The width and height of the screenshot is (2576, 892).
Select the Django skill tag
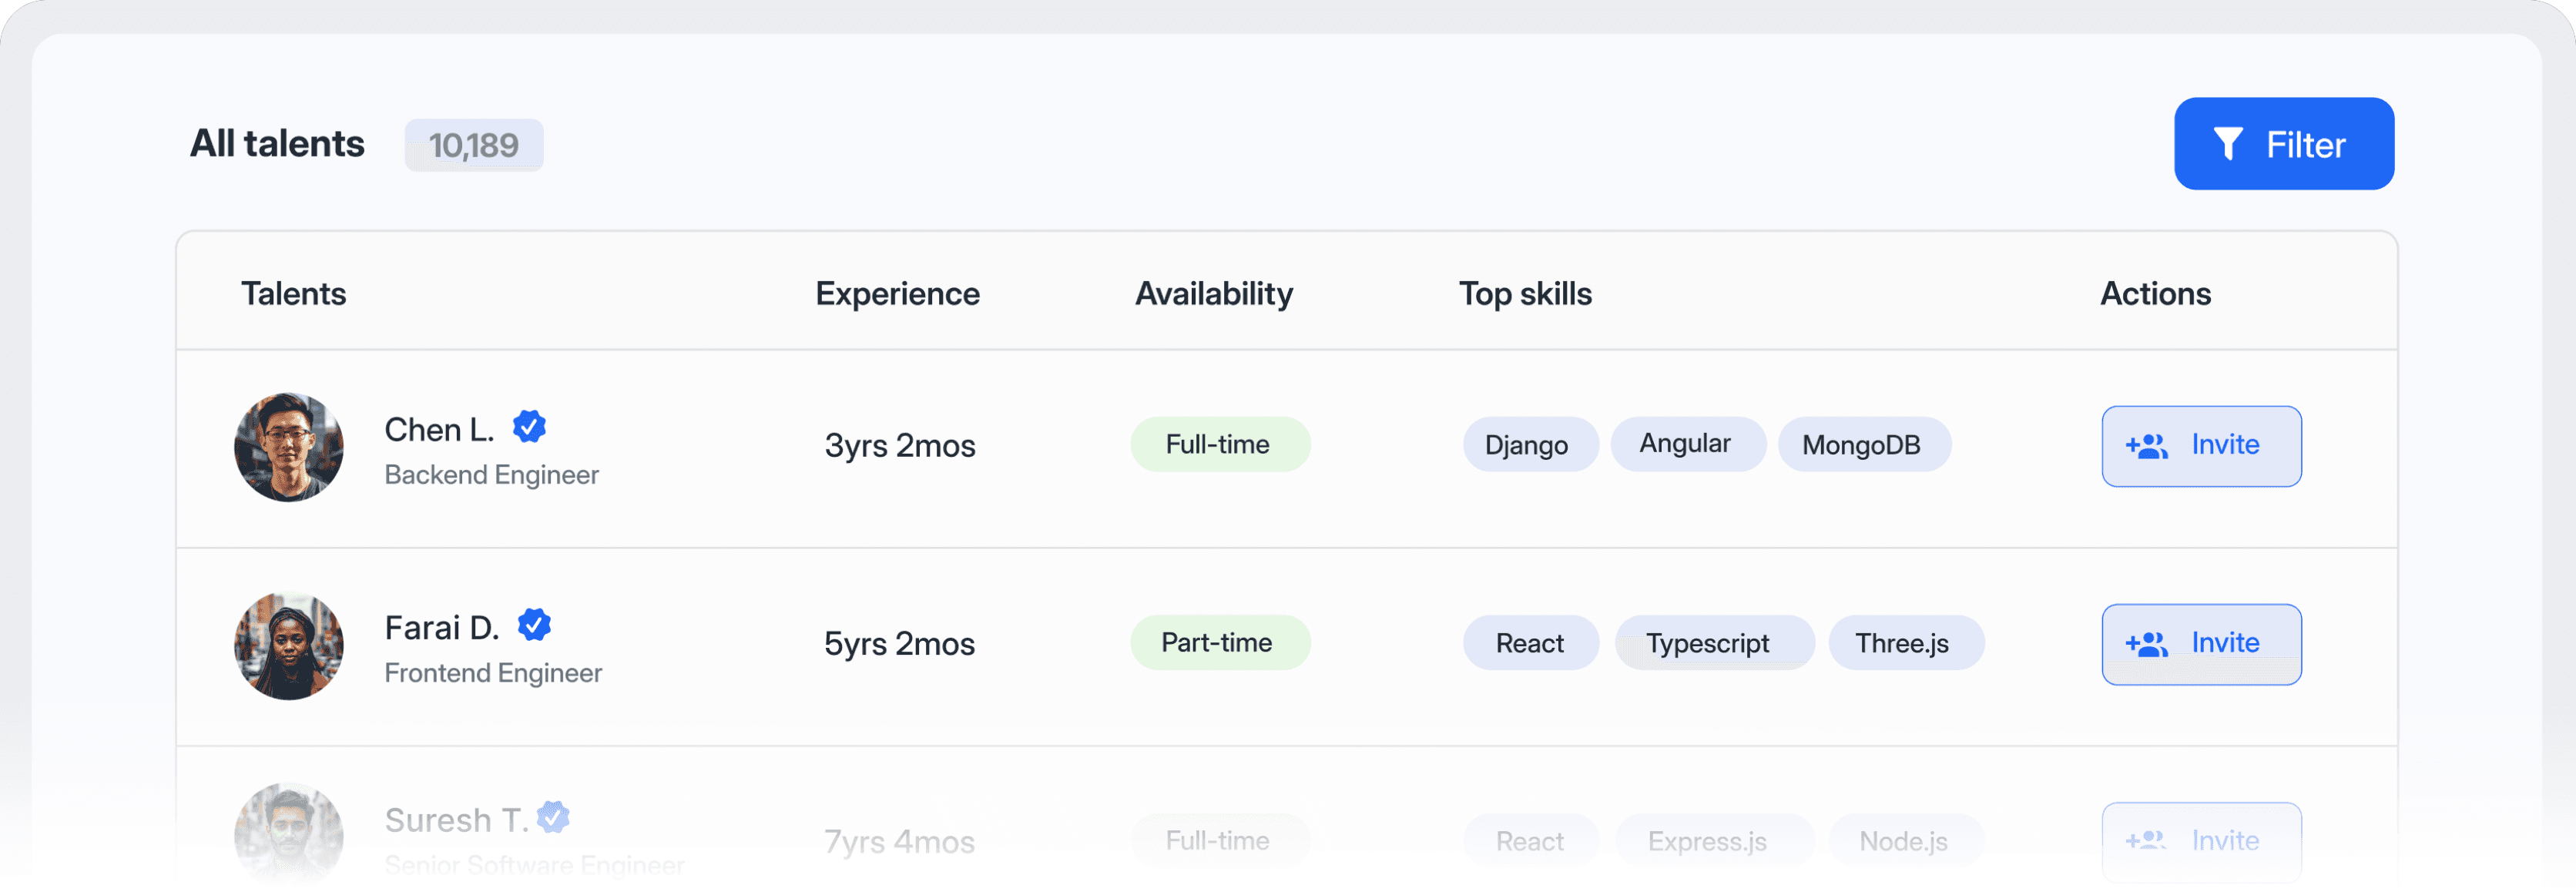1525,445
